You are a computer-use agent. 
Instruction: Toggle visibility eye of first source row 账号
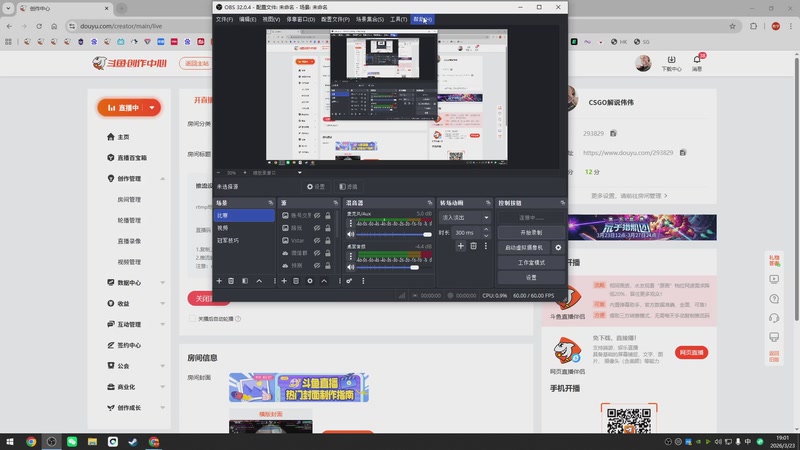click(317, 215)
